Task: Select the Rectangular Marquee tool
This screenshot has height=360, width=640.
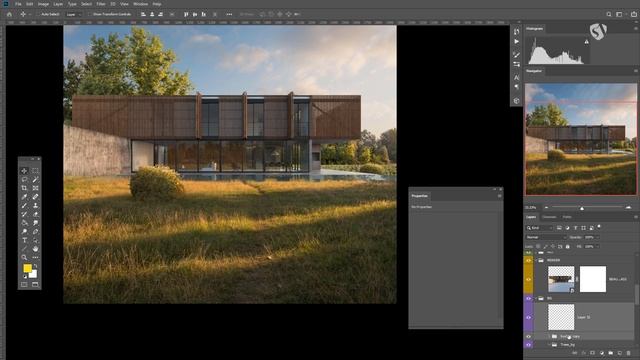Action: 35,171
